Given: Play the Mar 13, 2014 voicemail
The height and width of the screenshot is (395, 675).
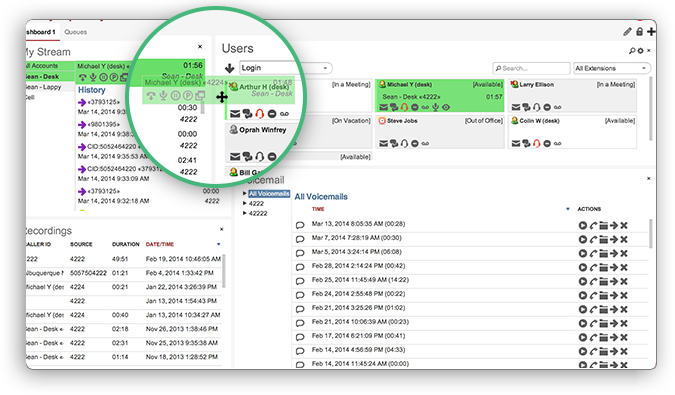Looking at the screenshot, I should point(582,225).
